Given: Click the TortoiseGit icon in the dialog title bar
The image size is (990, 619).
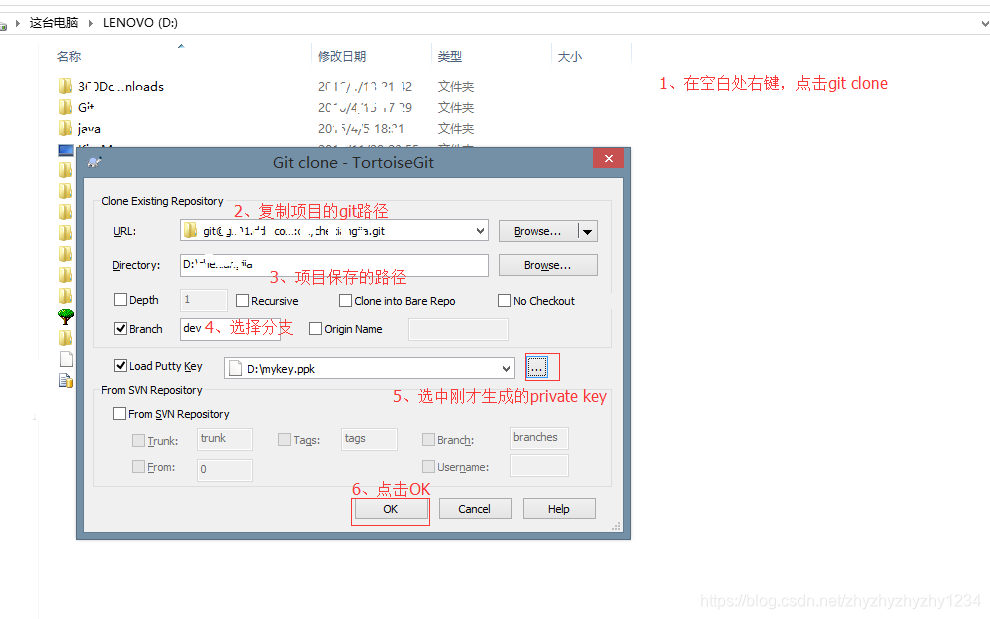Looking at the screenshot, I should tap(95, 162).
